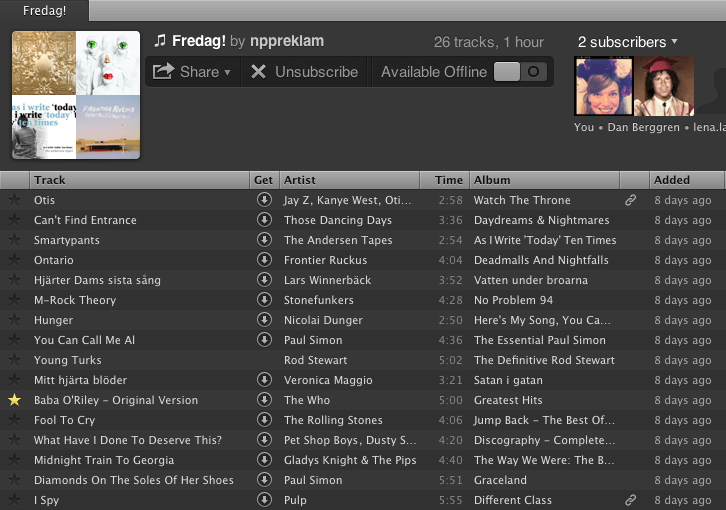Select the track What Have I Done To Deserve This?
Image resolution: width=726 pixels, height=510 pixels.
(128, 440)
